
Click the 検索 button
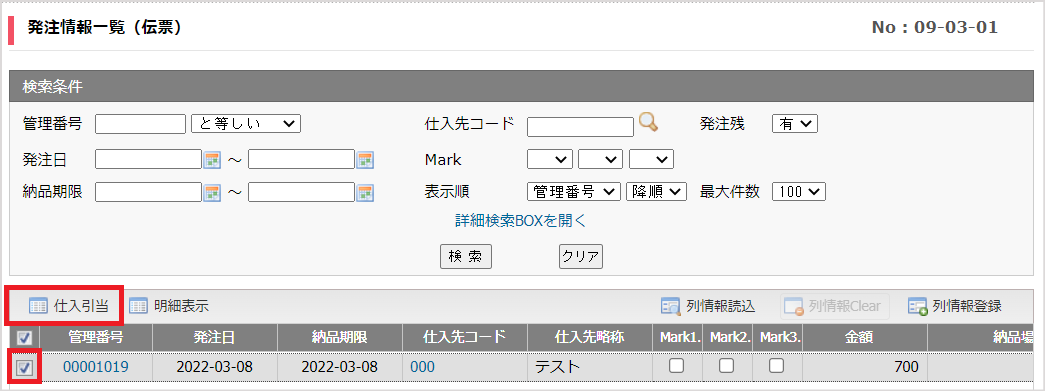click(x=466, y=256)
